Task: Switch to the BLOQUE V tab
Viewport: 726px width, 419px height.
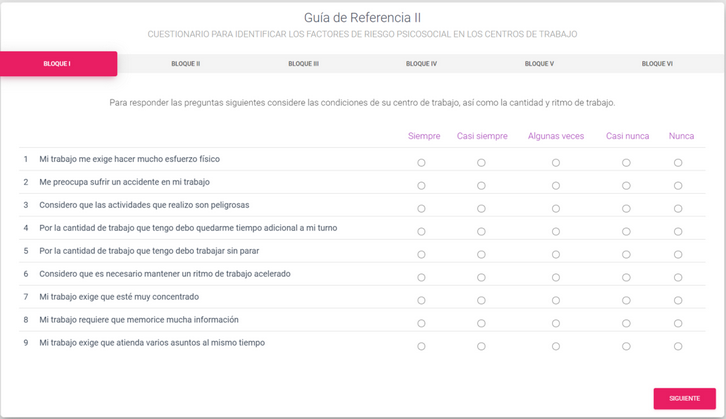Action: (539, 64)
